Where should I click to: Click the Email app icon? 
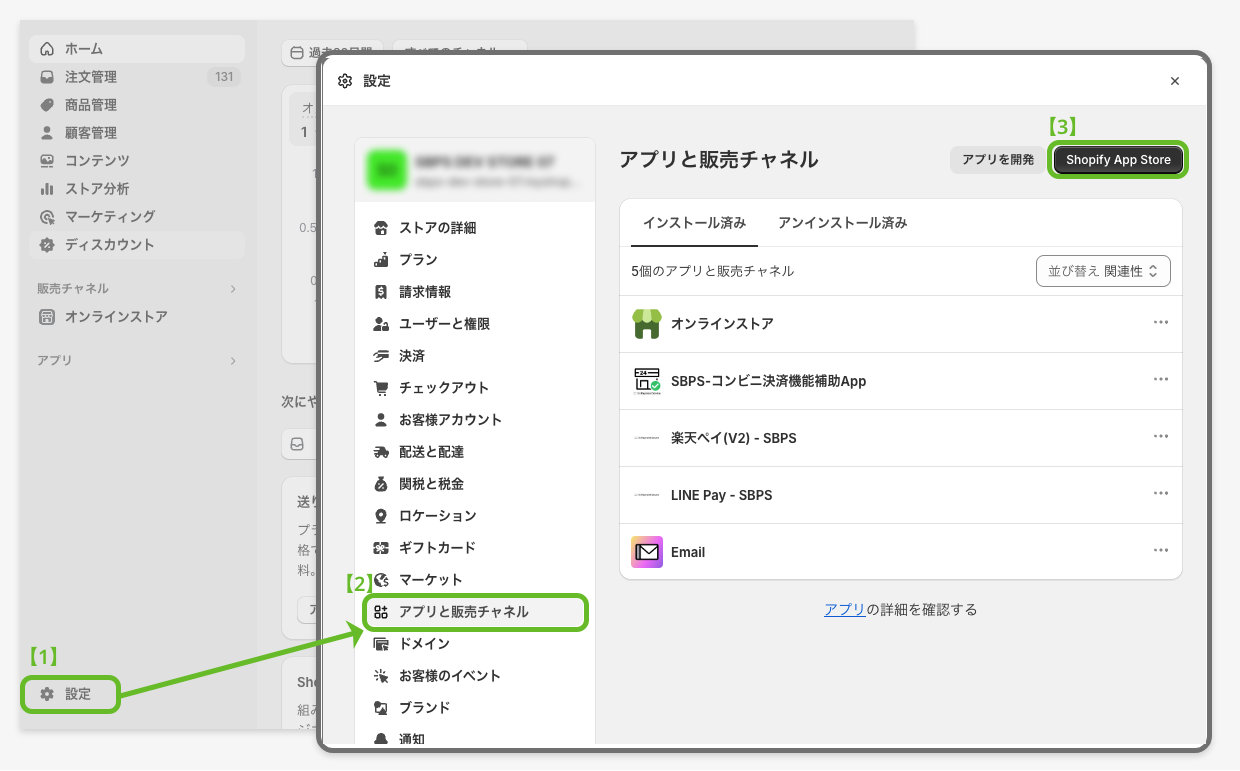tap(647, 552)
